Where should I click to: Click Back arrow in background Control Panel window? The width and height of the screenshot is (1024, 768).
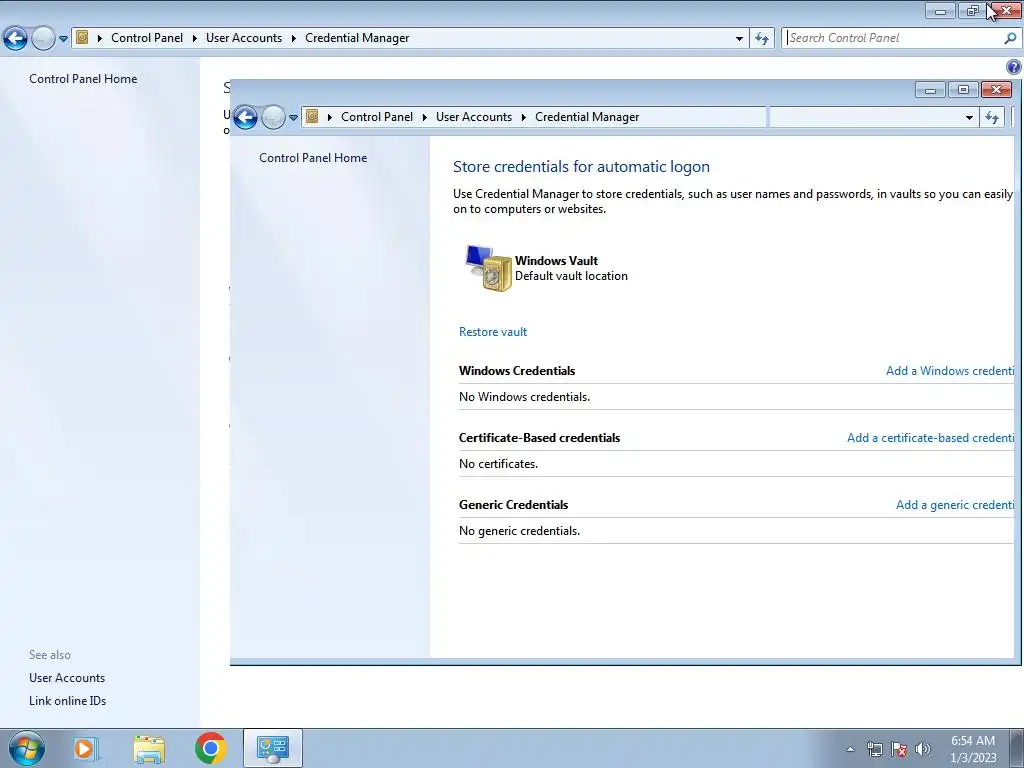[x=16, y=39]
